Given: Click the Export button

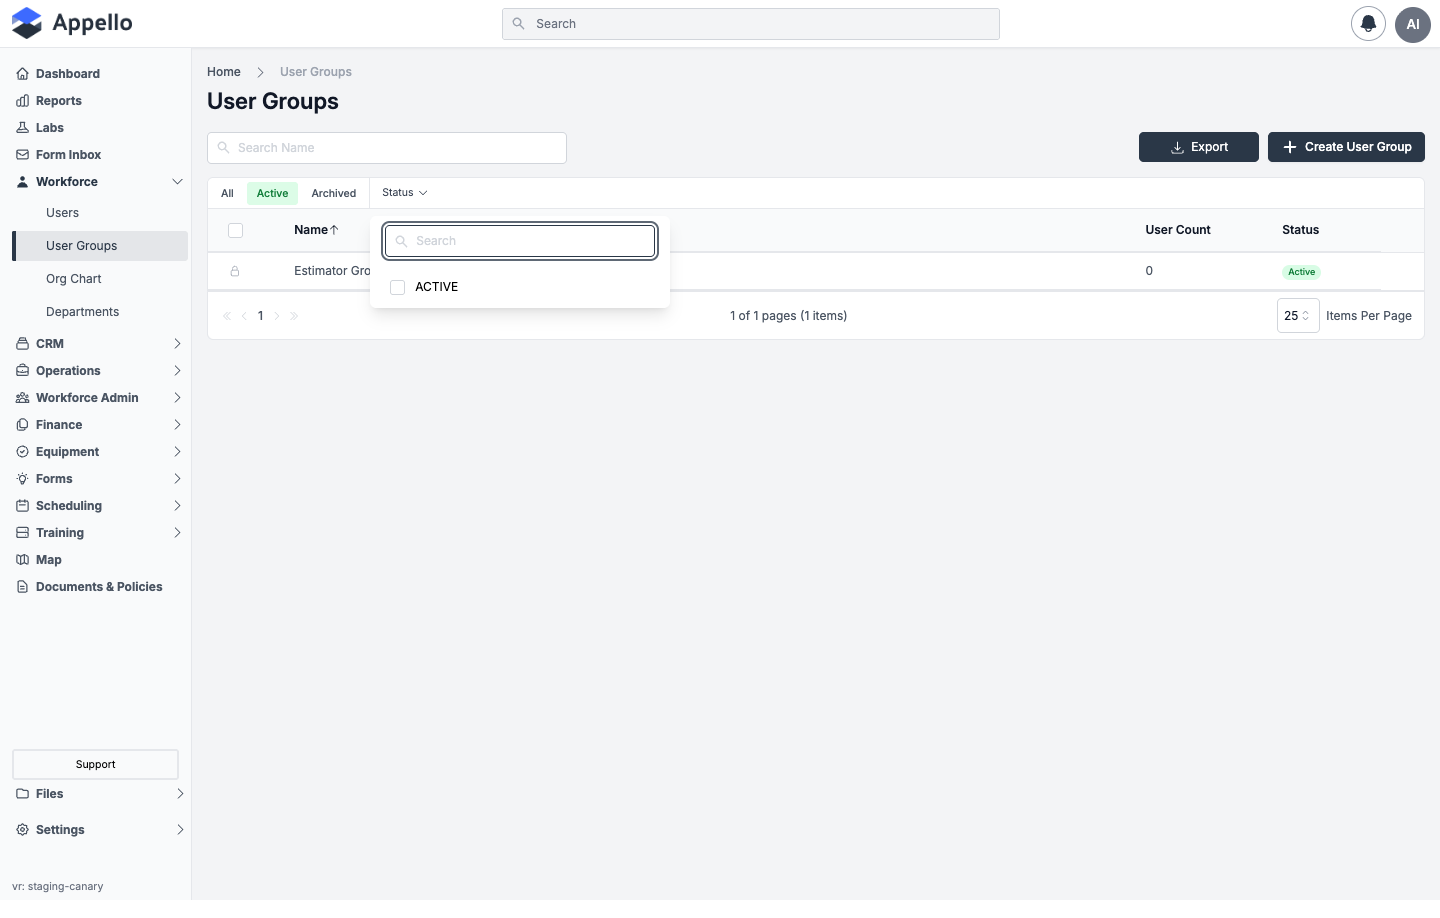Looking at the screenshot, I should pos(1199,147).
